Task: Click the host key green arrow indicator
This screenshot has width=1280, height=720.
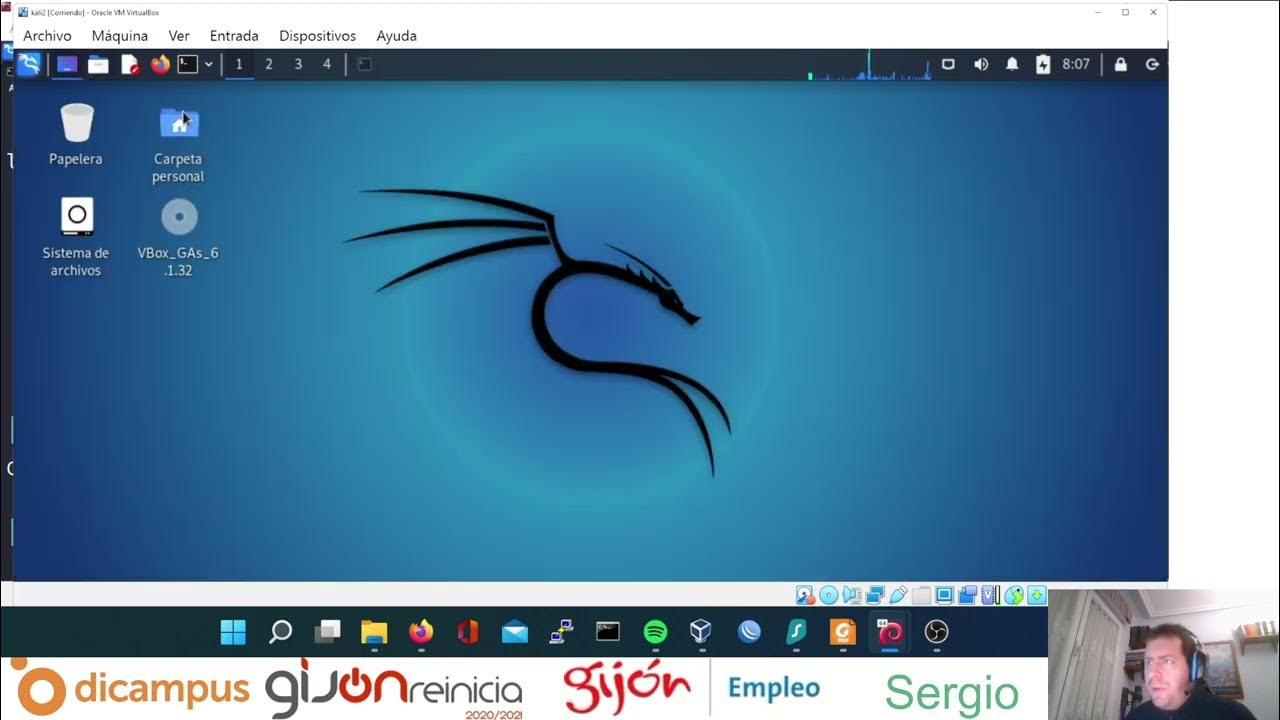Action: (x=1037, y=595)
